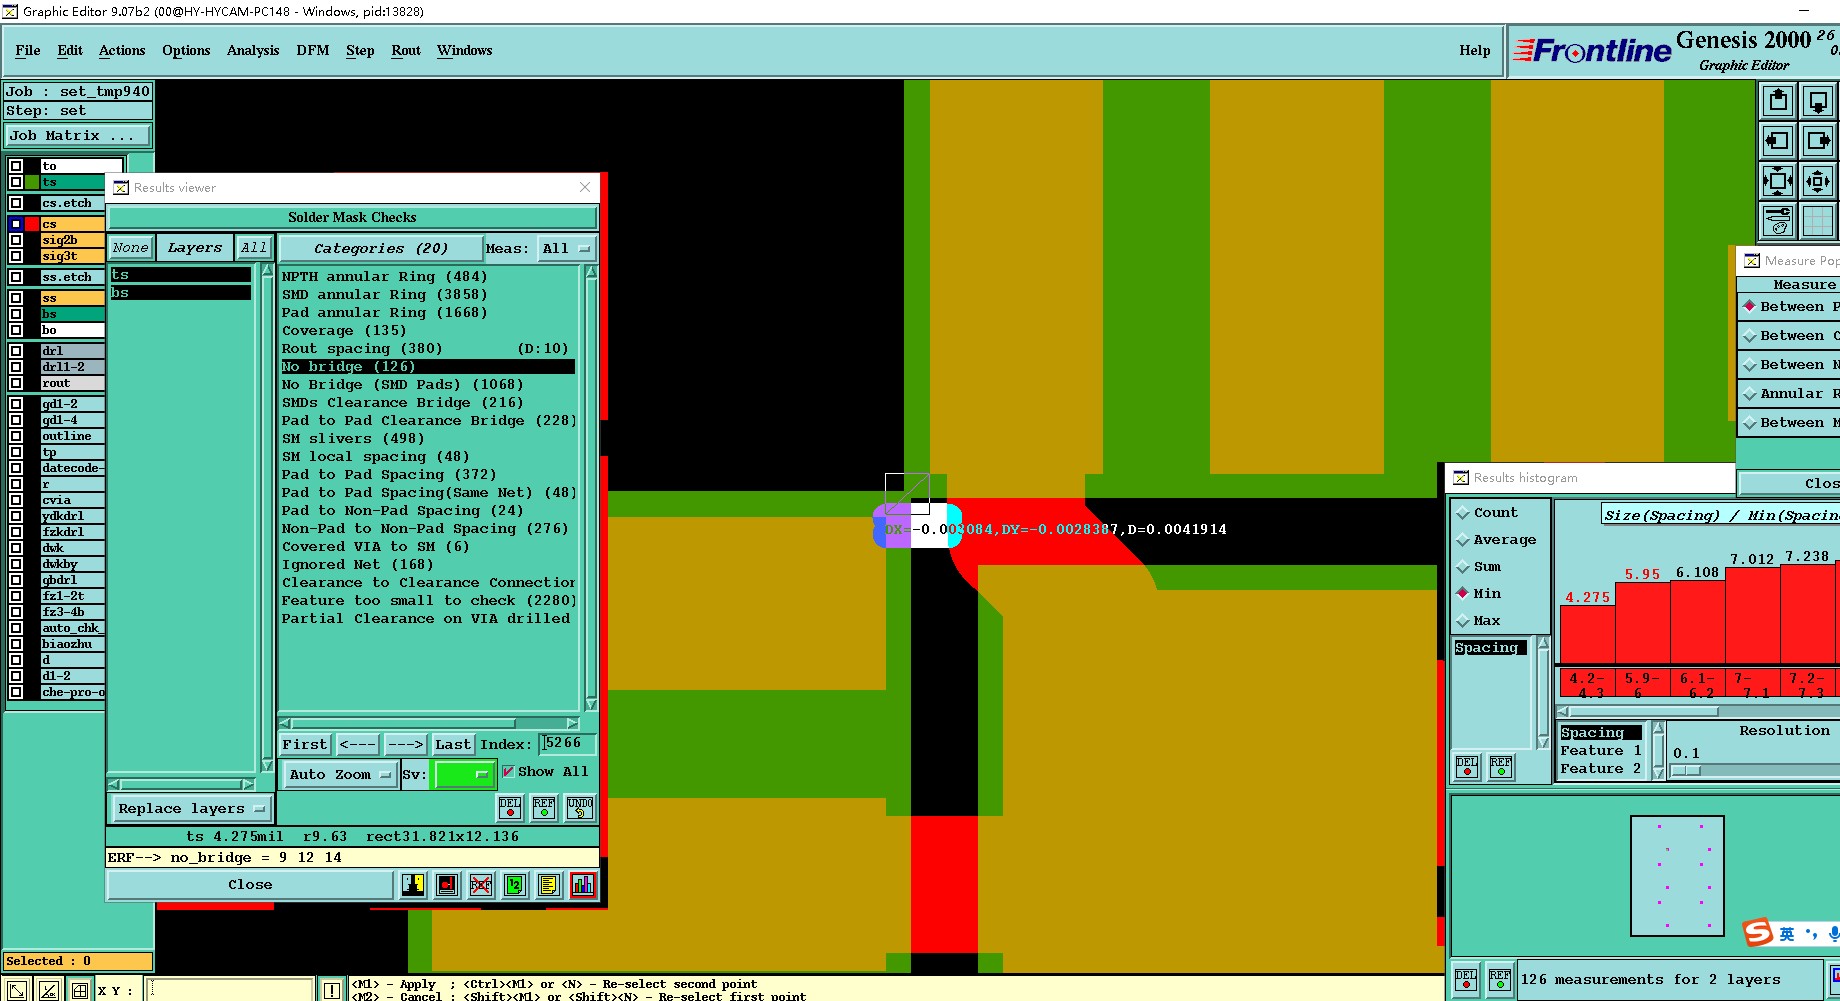Click the REF icon under histogram list
This screenshot has height=1001, width=1840.
[1501, 767]
